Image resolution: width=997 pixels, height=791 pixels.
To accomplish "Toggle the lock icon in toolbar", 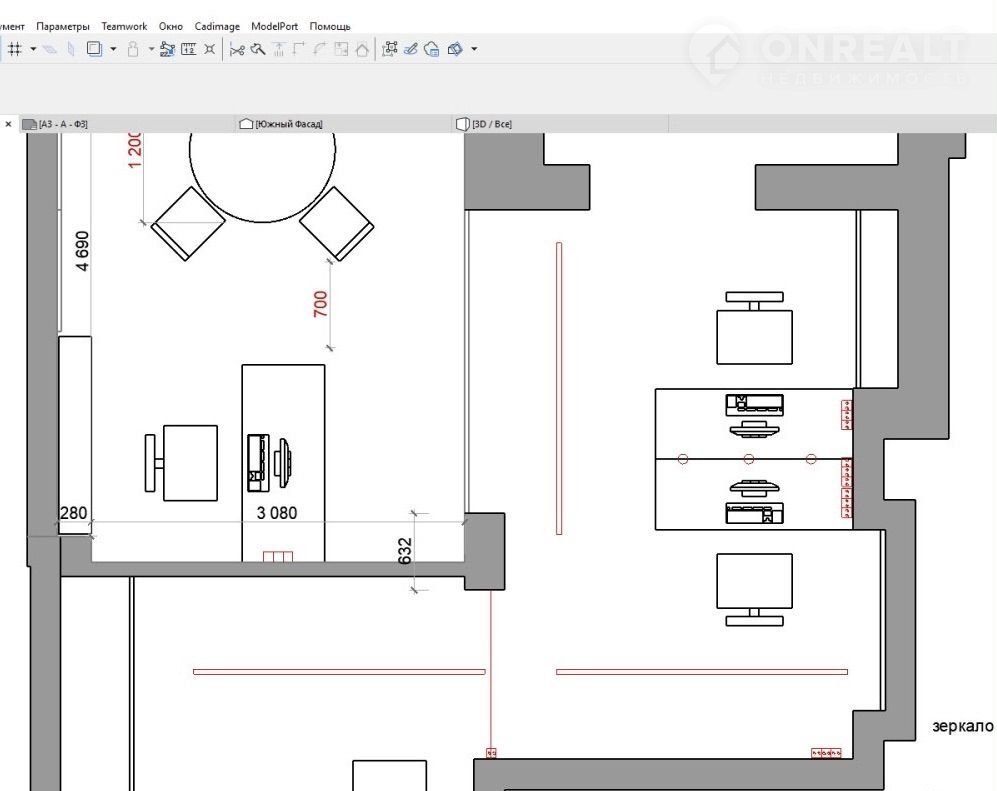I will pos(132,48).
